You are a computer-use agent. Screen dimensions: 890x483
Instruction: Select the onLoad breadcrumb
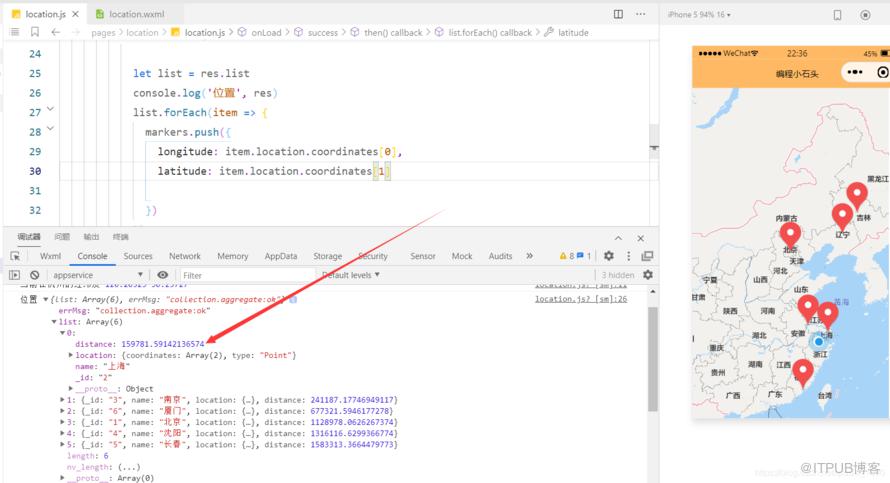[266, 33]
